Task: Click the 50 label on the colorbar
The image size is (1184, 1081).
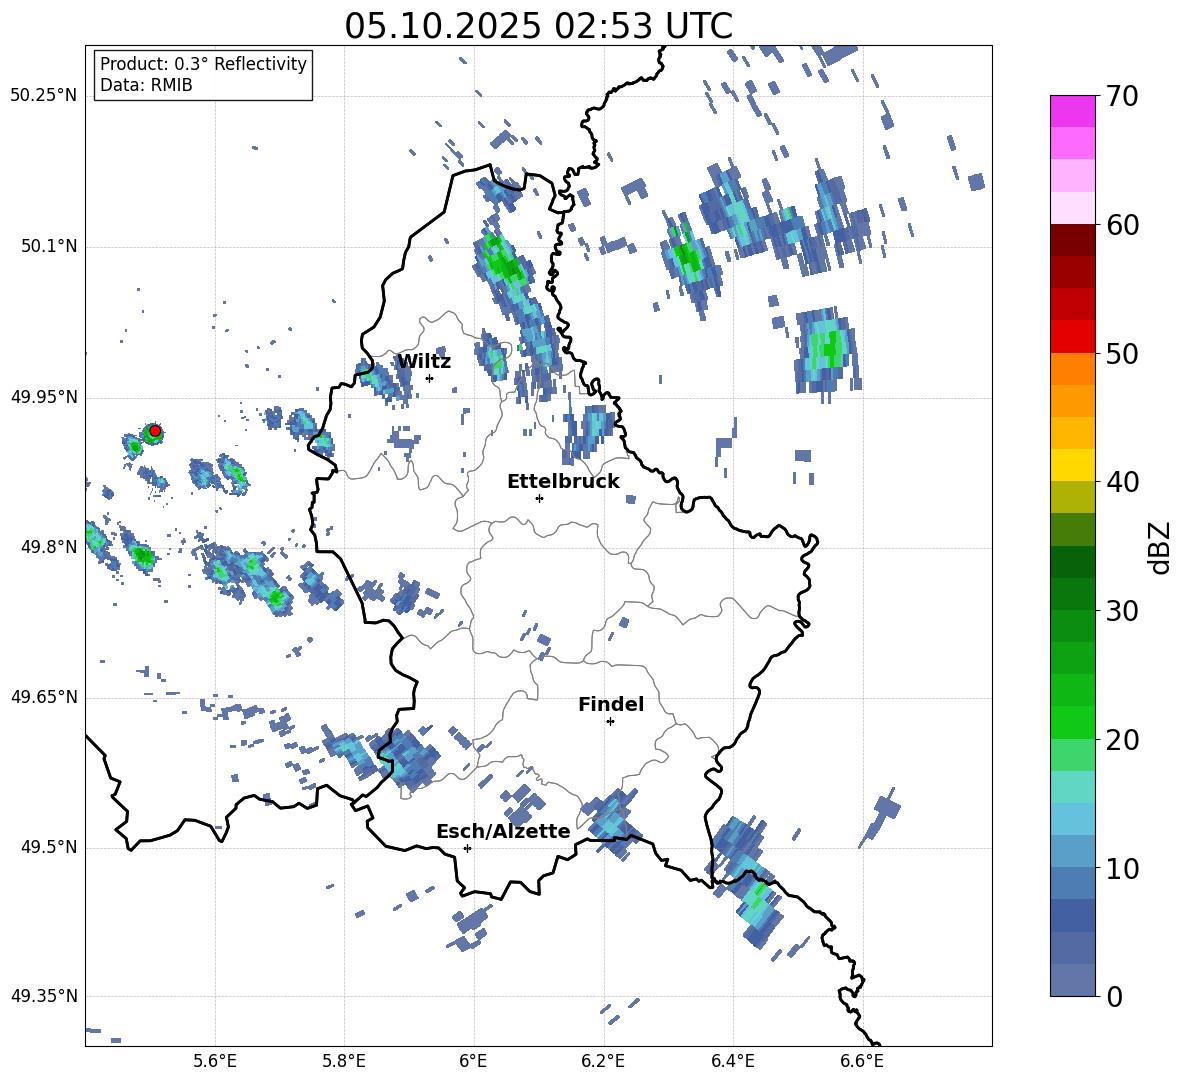Action: [1123, 354]
